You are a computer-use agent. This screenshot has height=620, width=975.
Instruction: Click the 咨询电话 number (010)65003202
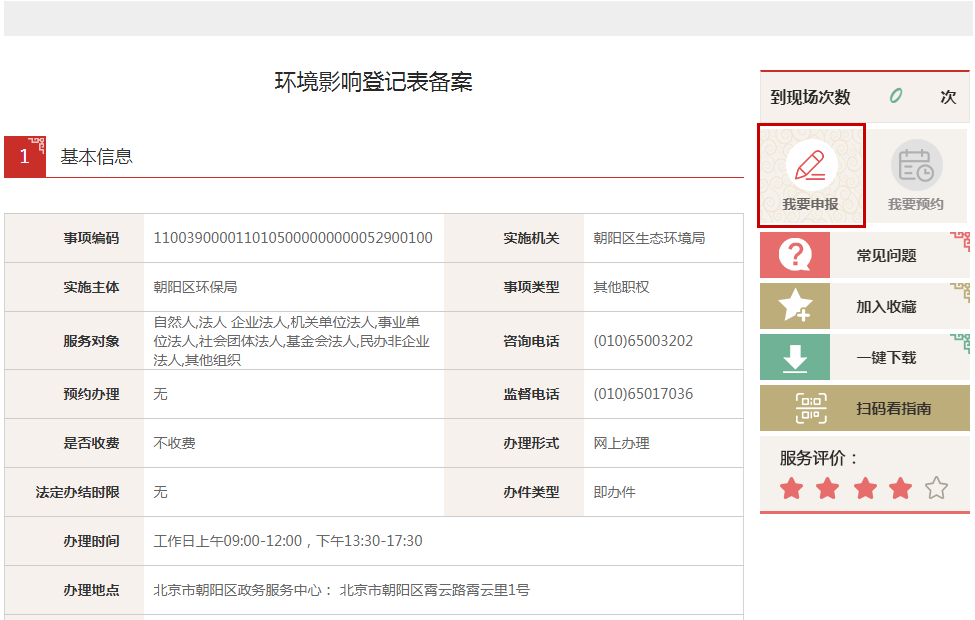(x=643, y=341)
